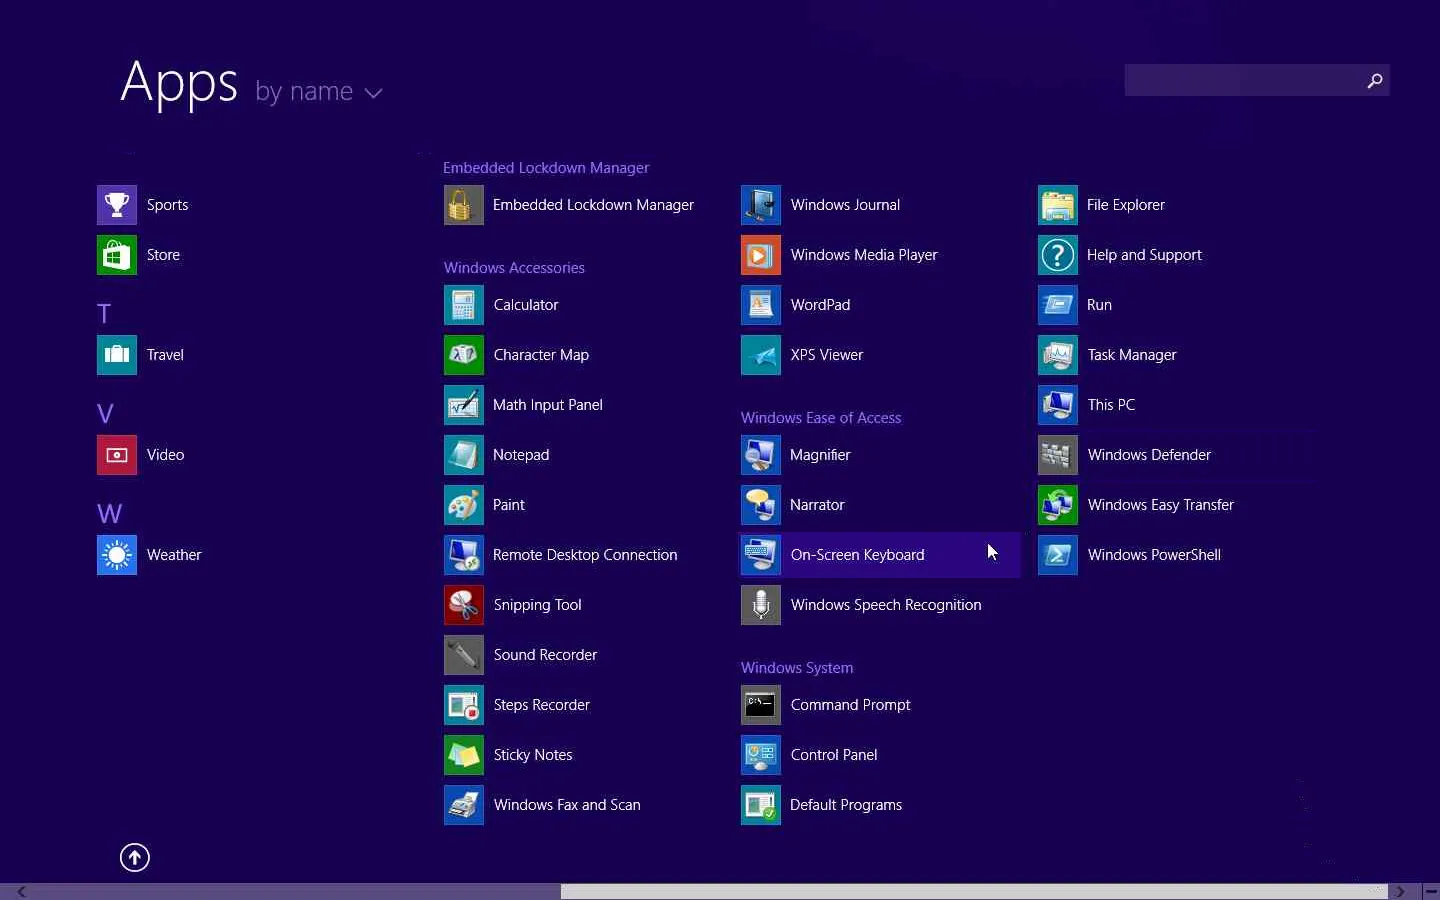Screen dimensions: 1440x900
Task: Click the 'Windows Fax and Scan' label
Action: tap(567, 805)
